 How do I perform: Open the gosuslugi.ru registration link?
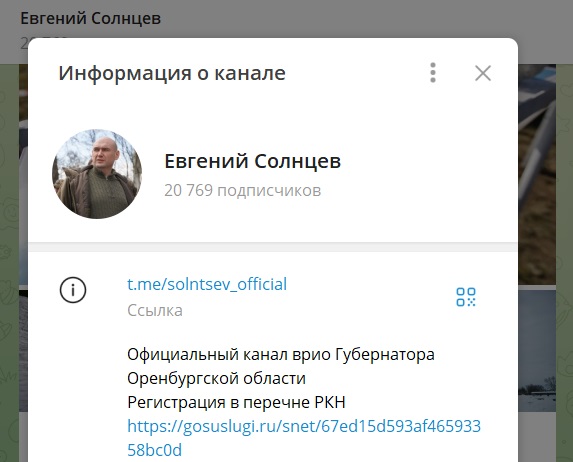304,438
